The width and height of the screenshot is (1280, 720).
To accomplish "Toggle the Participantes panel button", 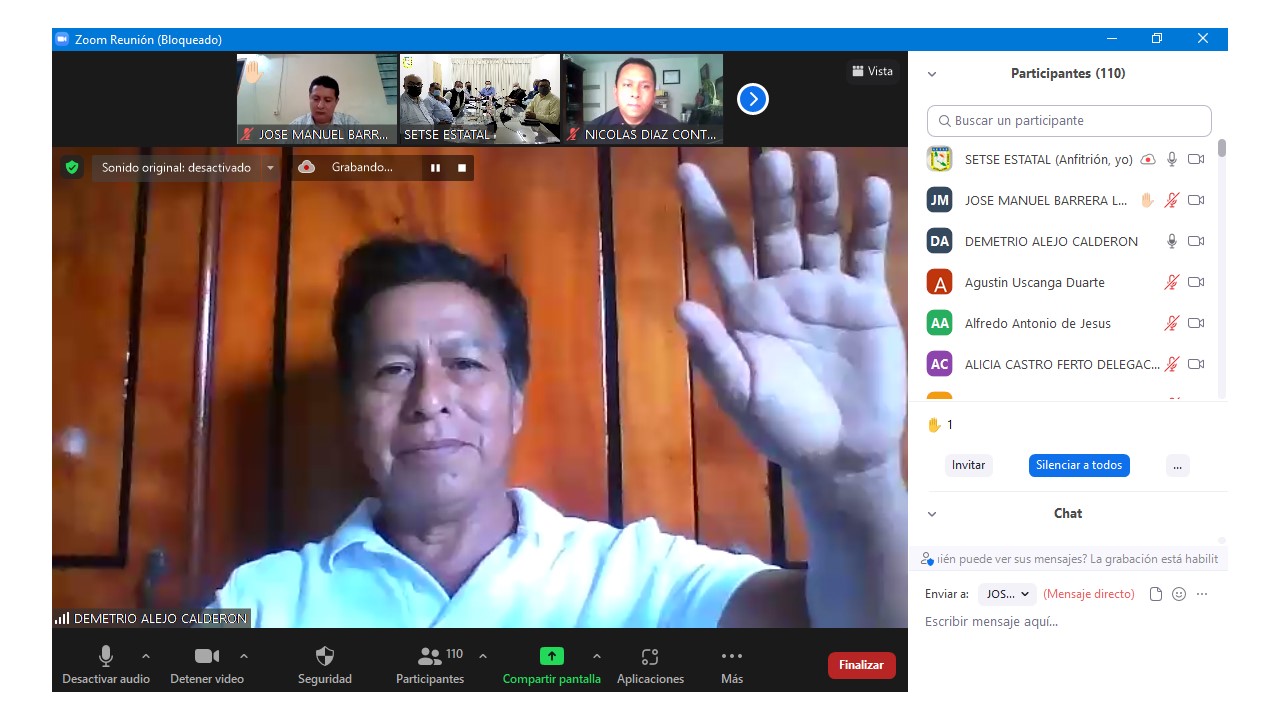I will [x=430, y=665].
